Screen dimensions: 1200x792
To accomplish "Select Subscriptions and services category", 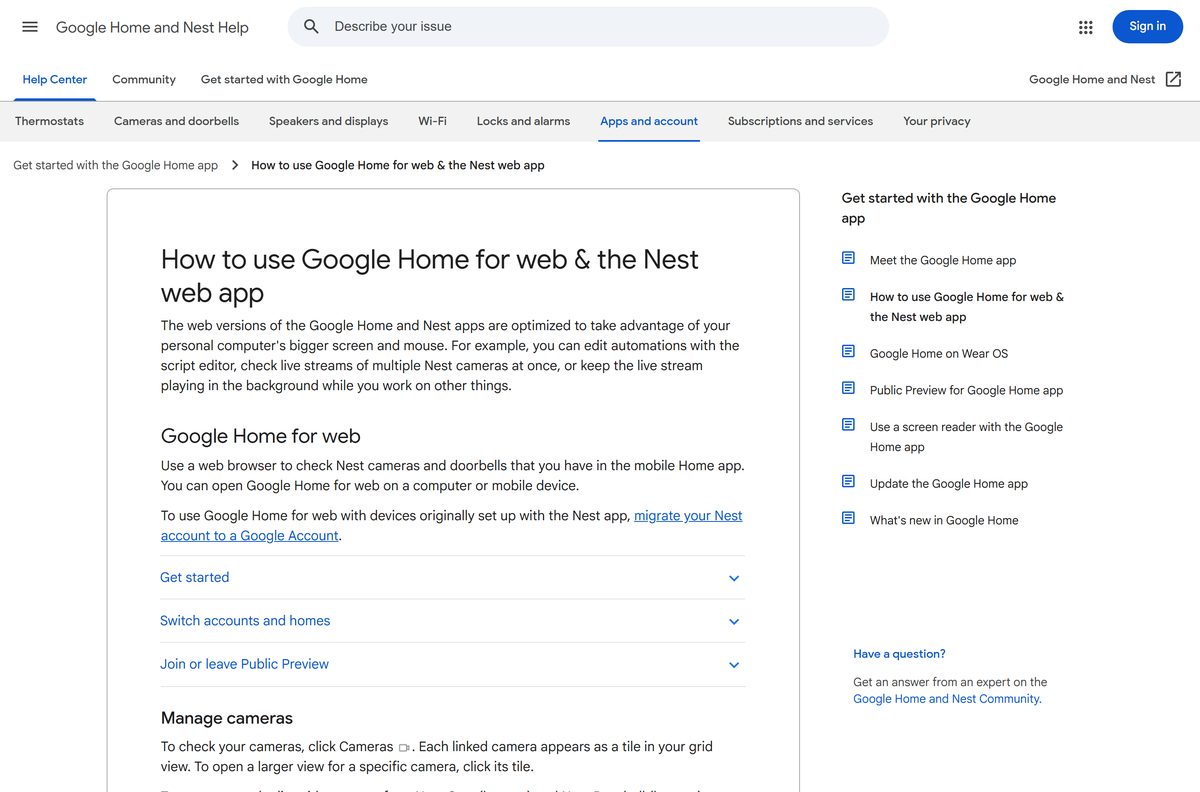I will (800, 121).
